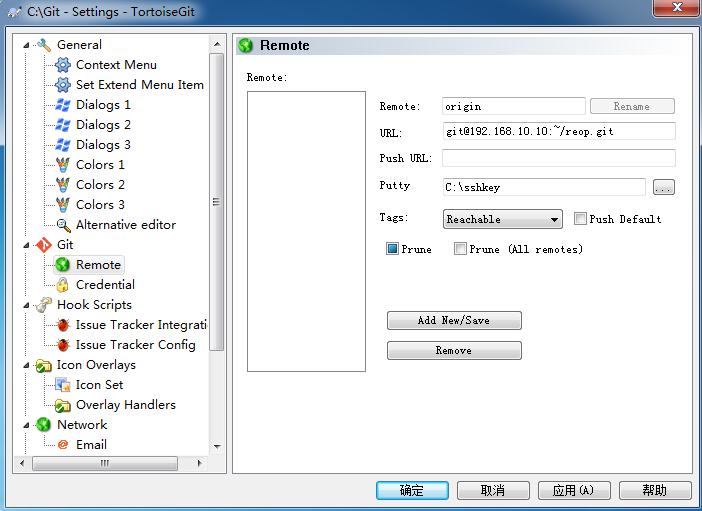Click the Overlay Handlers folder icon
The width and height of the screenshot is (702, 511).
tap(63, 405)
